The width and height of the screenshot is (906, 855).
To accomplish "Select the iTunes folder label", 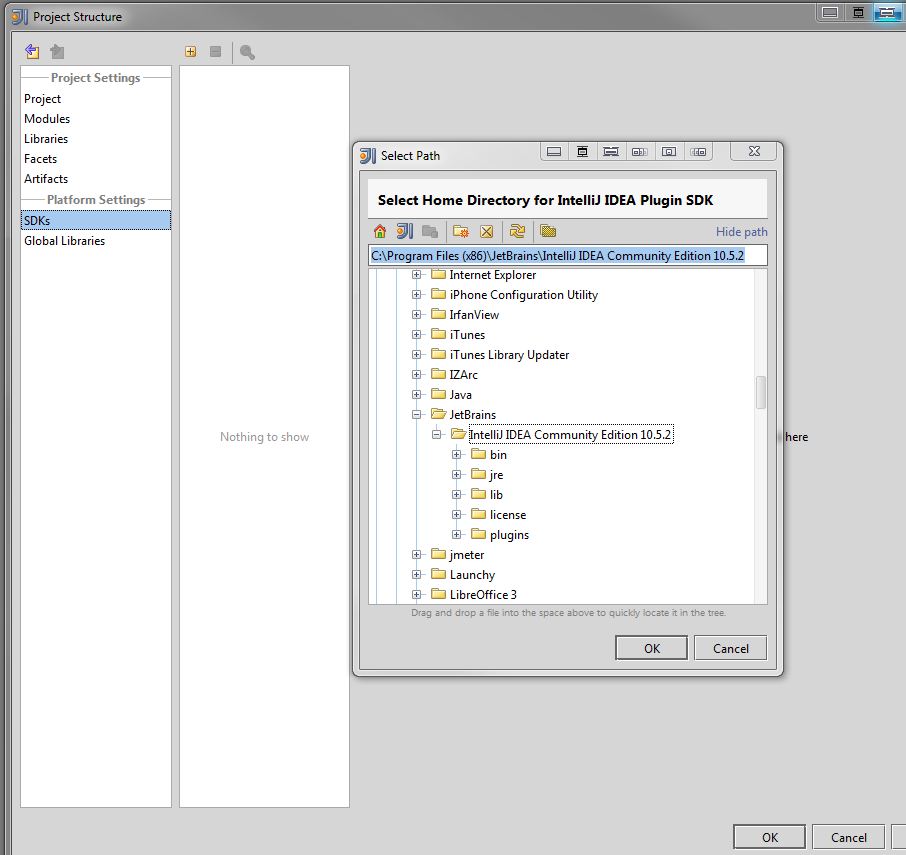I will click(467, 334).
